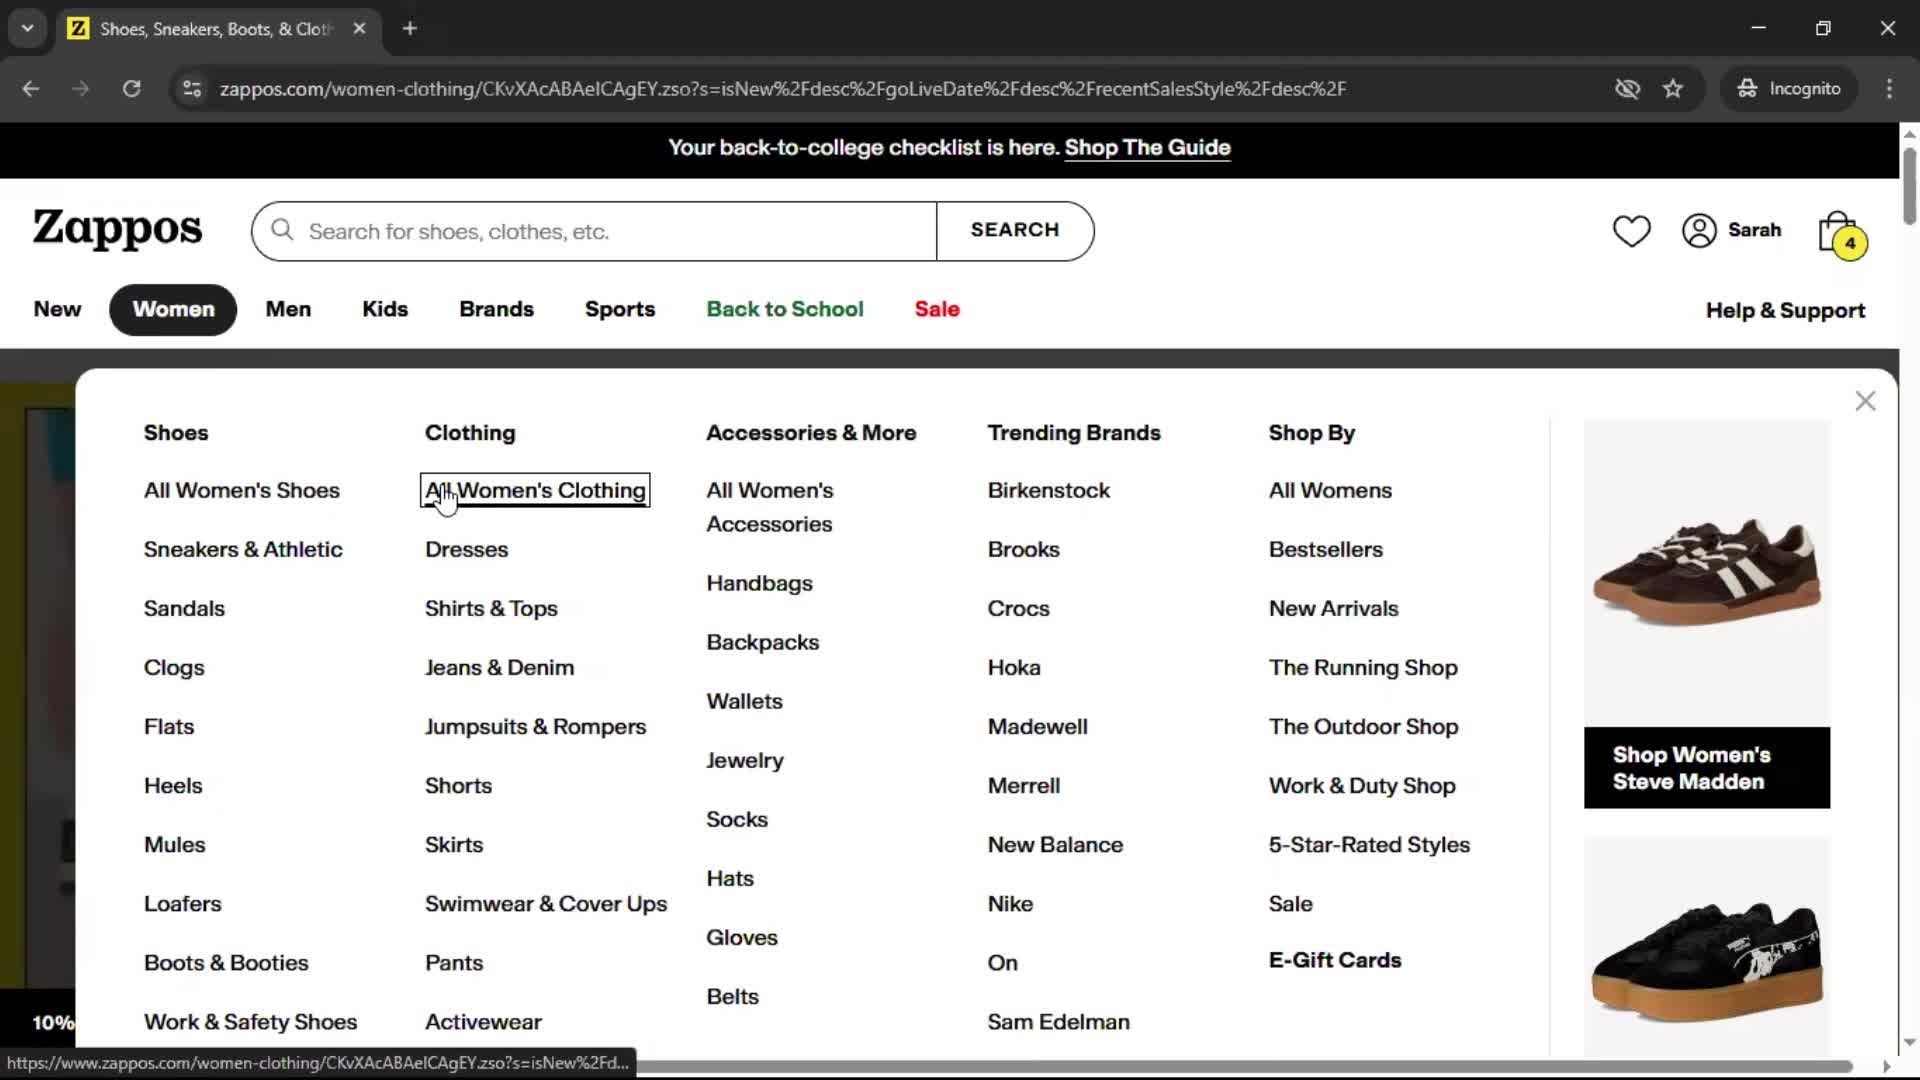Screen dimensions: 1920x1080
Task: Shop the Crocs brand
Action: [x=1018, y=608]
